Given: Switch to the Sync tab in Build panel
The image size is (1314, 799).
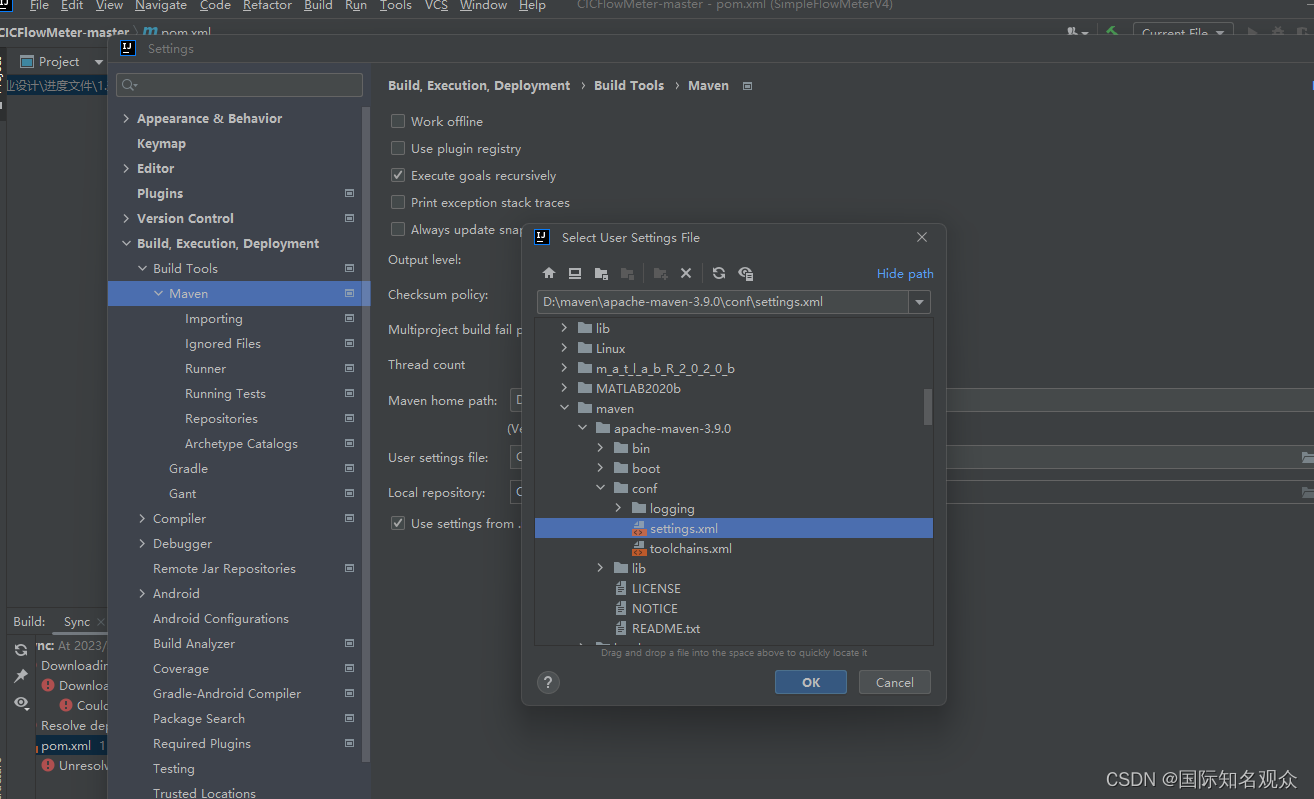Looking at the screenshot, I should [x=77, y=621].
